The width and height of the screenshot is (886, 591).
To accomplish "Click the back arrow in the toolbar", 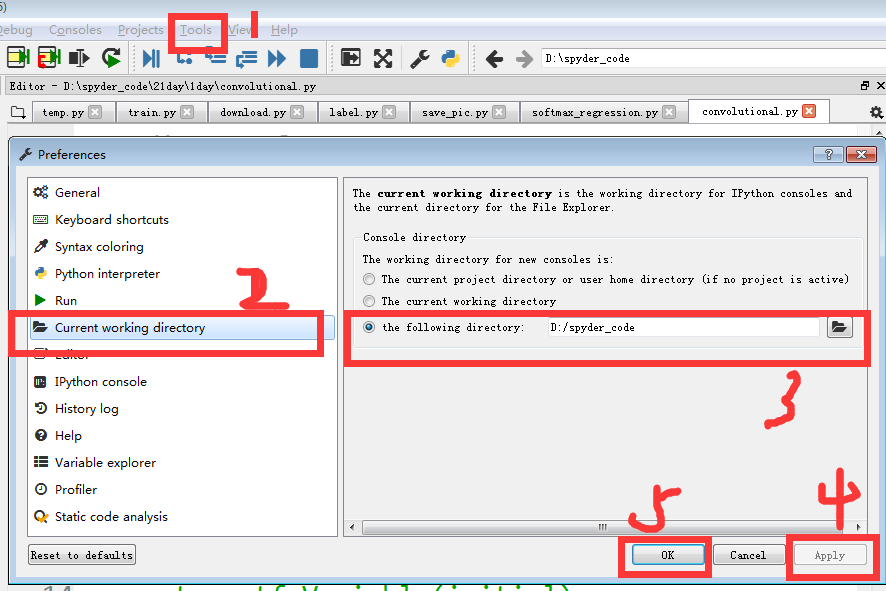I will [x=494, y=58].
